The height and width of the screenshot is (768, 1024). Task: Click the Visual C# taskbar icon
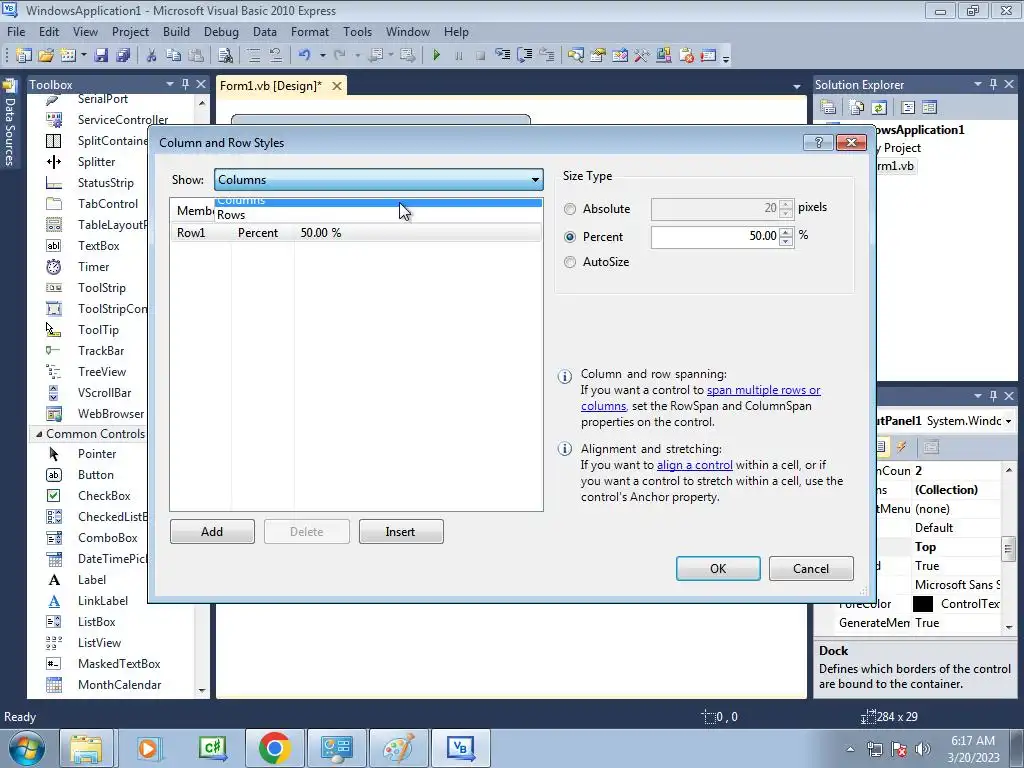click(x=212, y=748)
